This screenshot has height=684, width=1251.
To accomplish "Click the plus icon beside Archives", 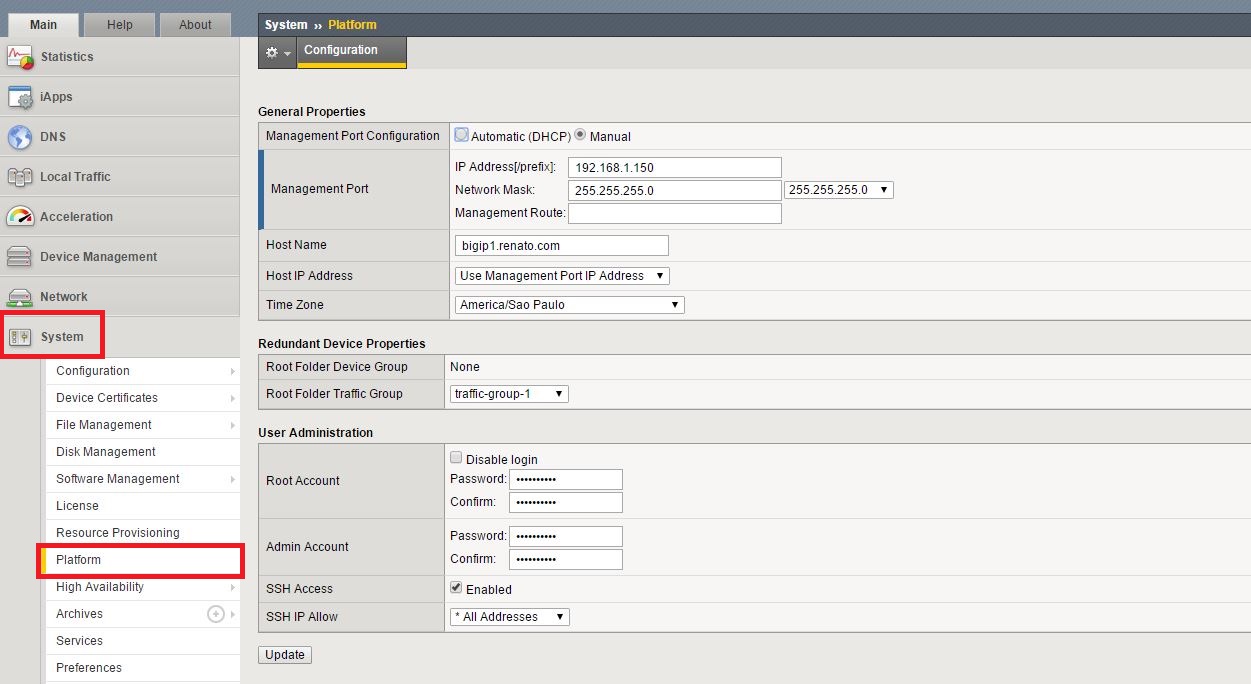I will [x=215, y=614].
